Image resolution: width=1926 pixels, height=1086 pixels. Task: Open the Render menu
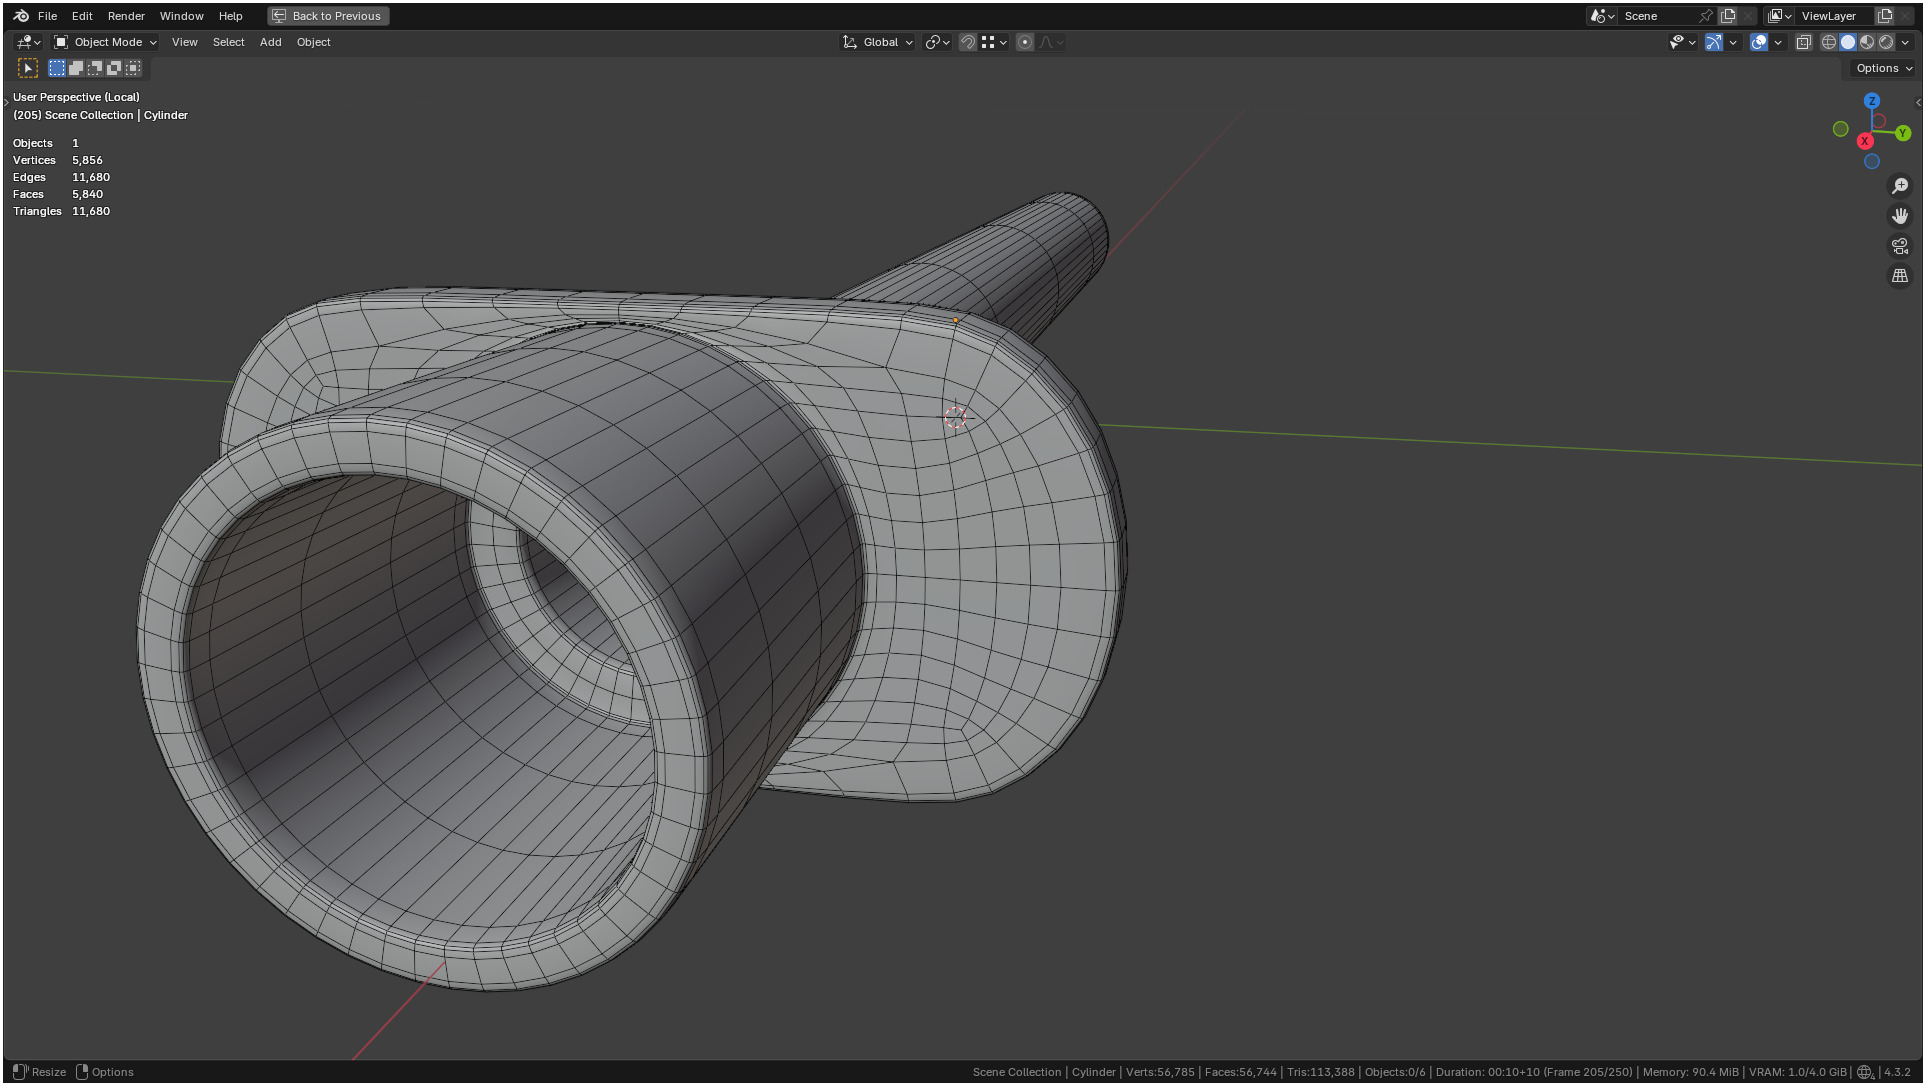pos(126,16)
